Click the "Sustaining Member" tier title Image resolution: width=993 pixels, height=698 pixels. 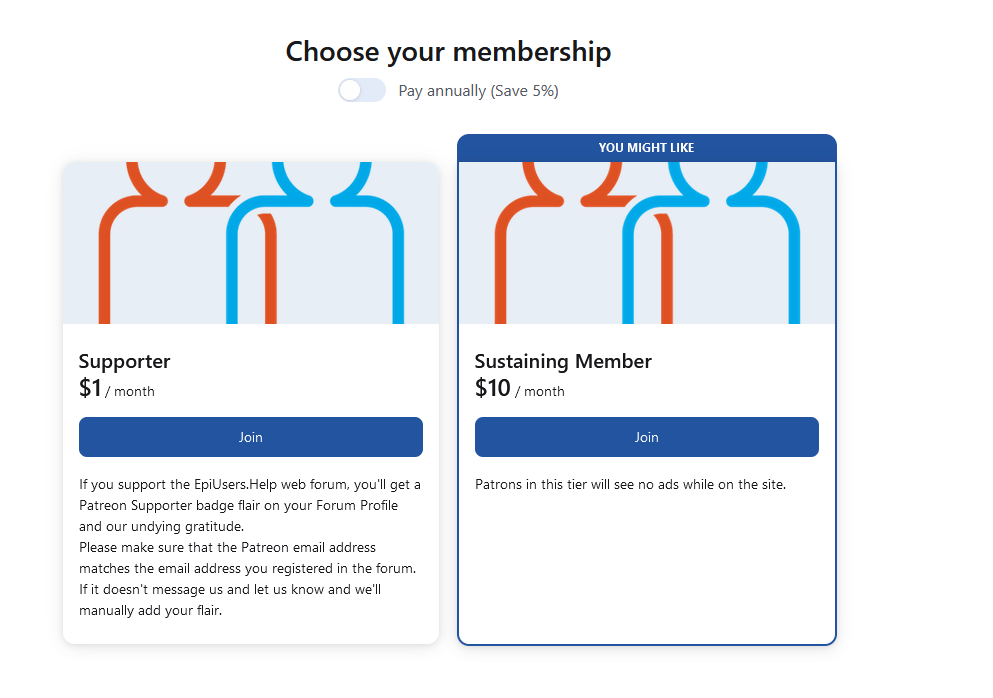click(563, 361)
